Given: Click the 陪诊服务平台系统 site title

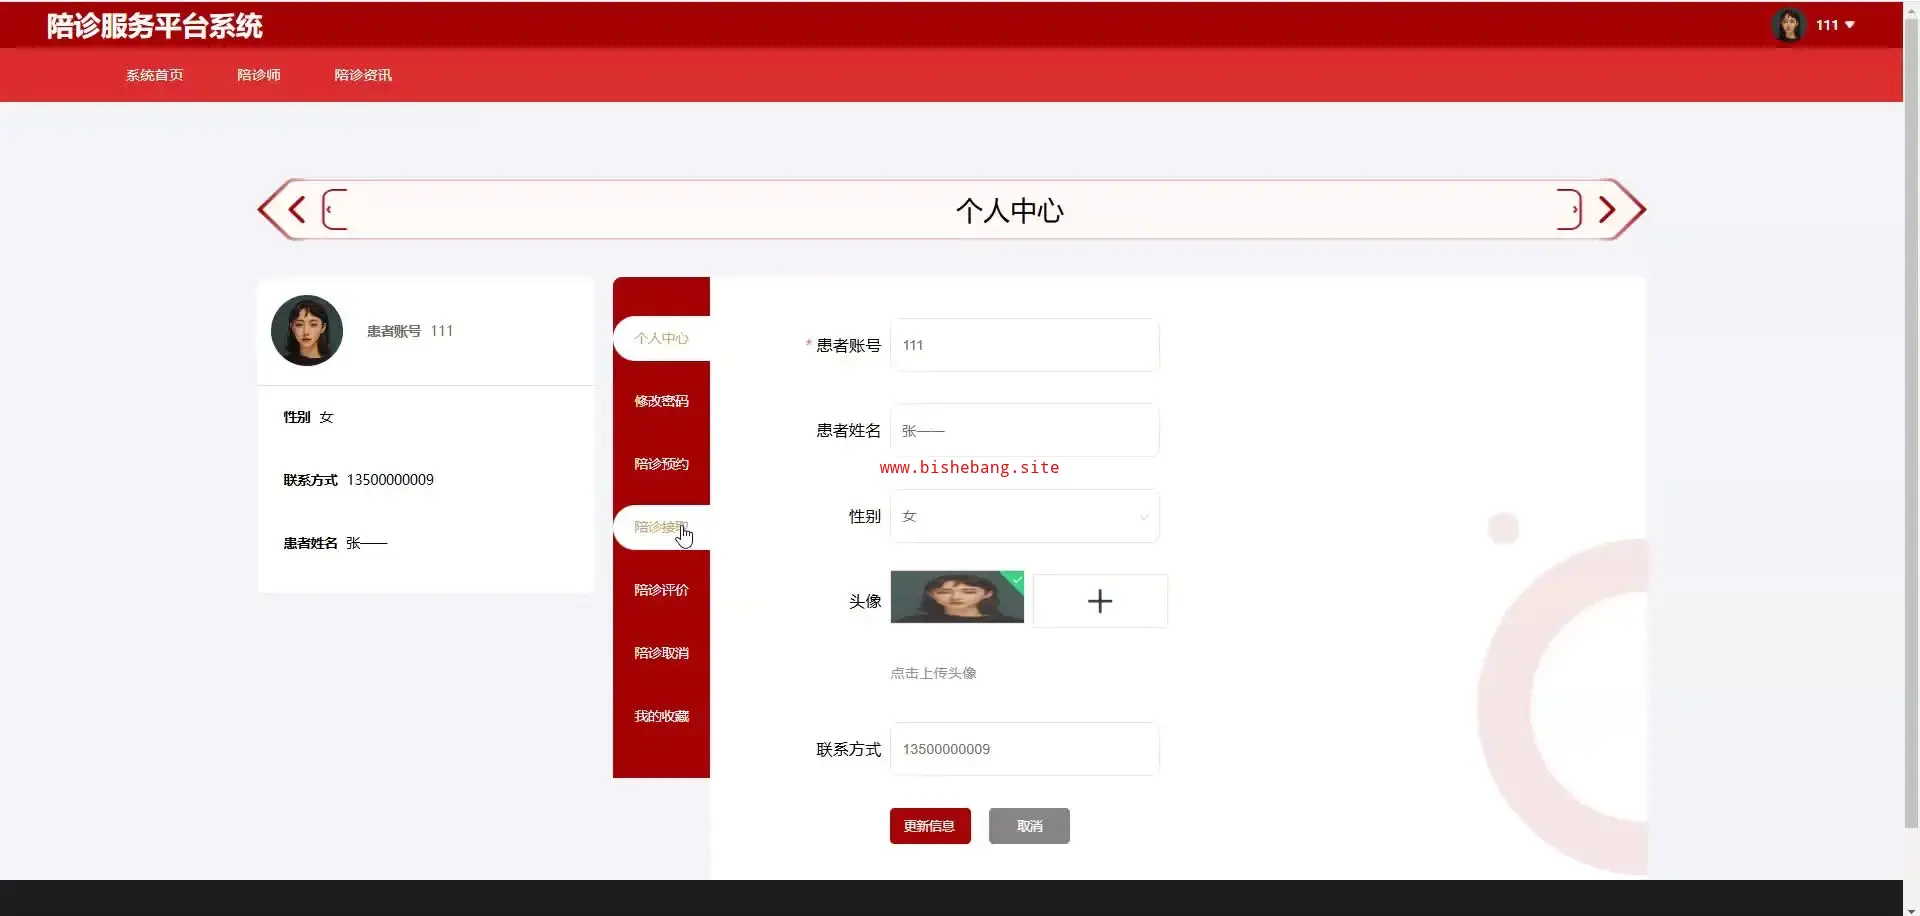Looking at the screenshot, I should [154, 26].
